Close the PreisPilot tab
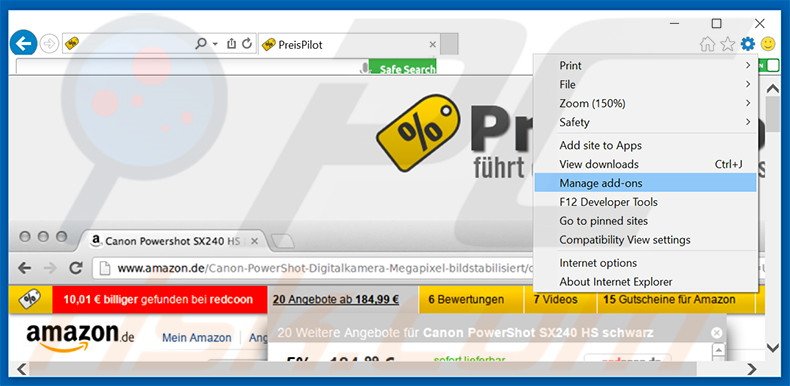Screen dimensions: 790x386 [432, 44]
